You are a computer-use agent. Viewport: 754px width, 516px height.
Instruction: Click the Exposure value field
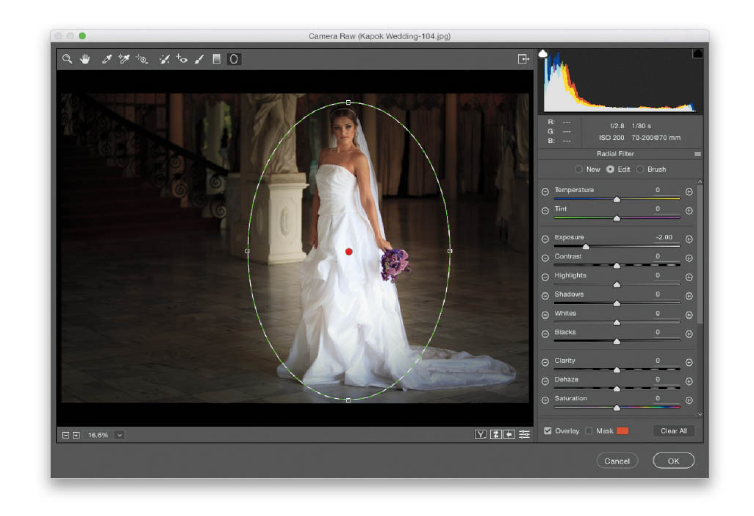click(663, 237)
